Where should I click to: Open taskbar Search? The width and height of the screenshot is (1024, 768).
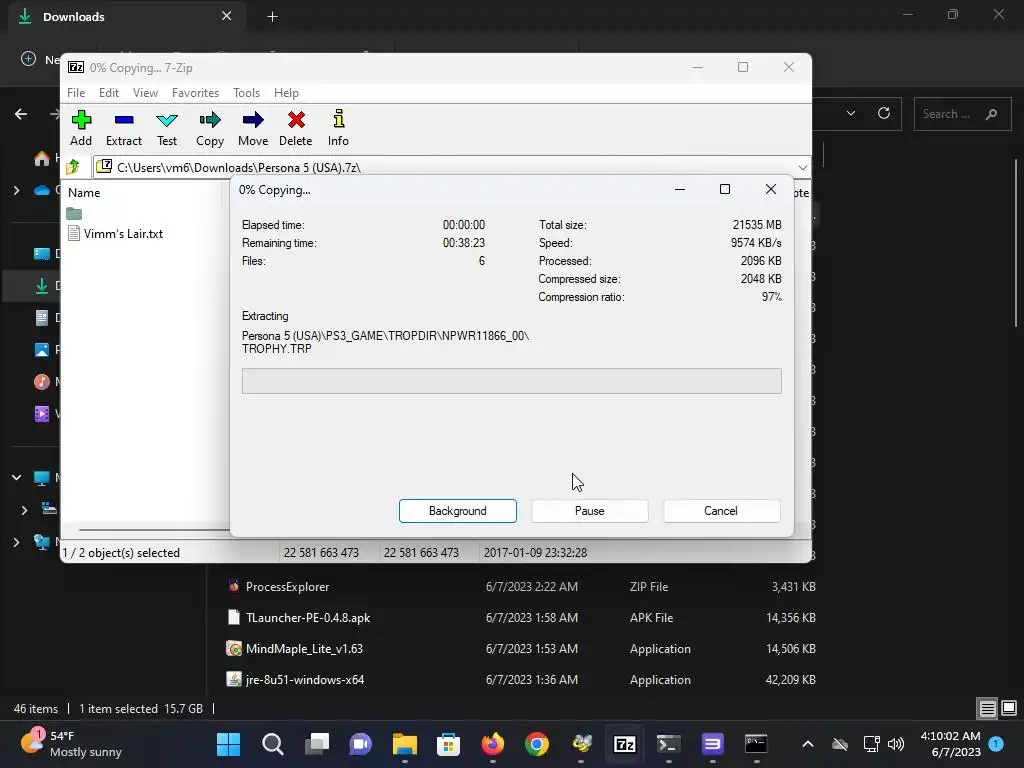tap(272, 744)
